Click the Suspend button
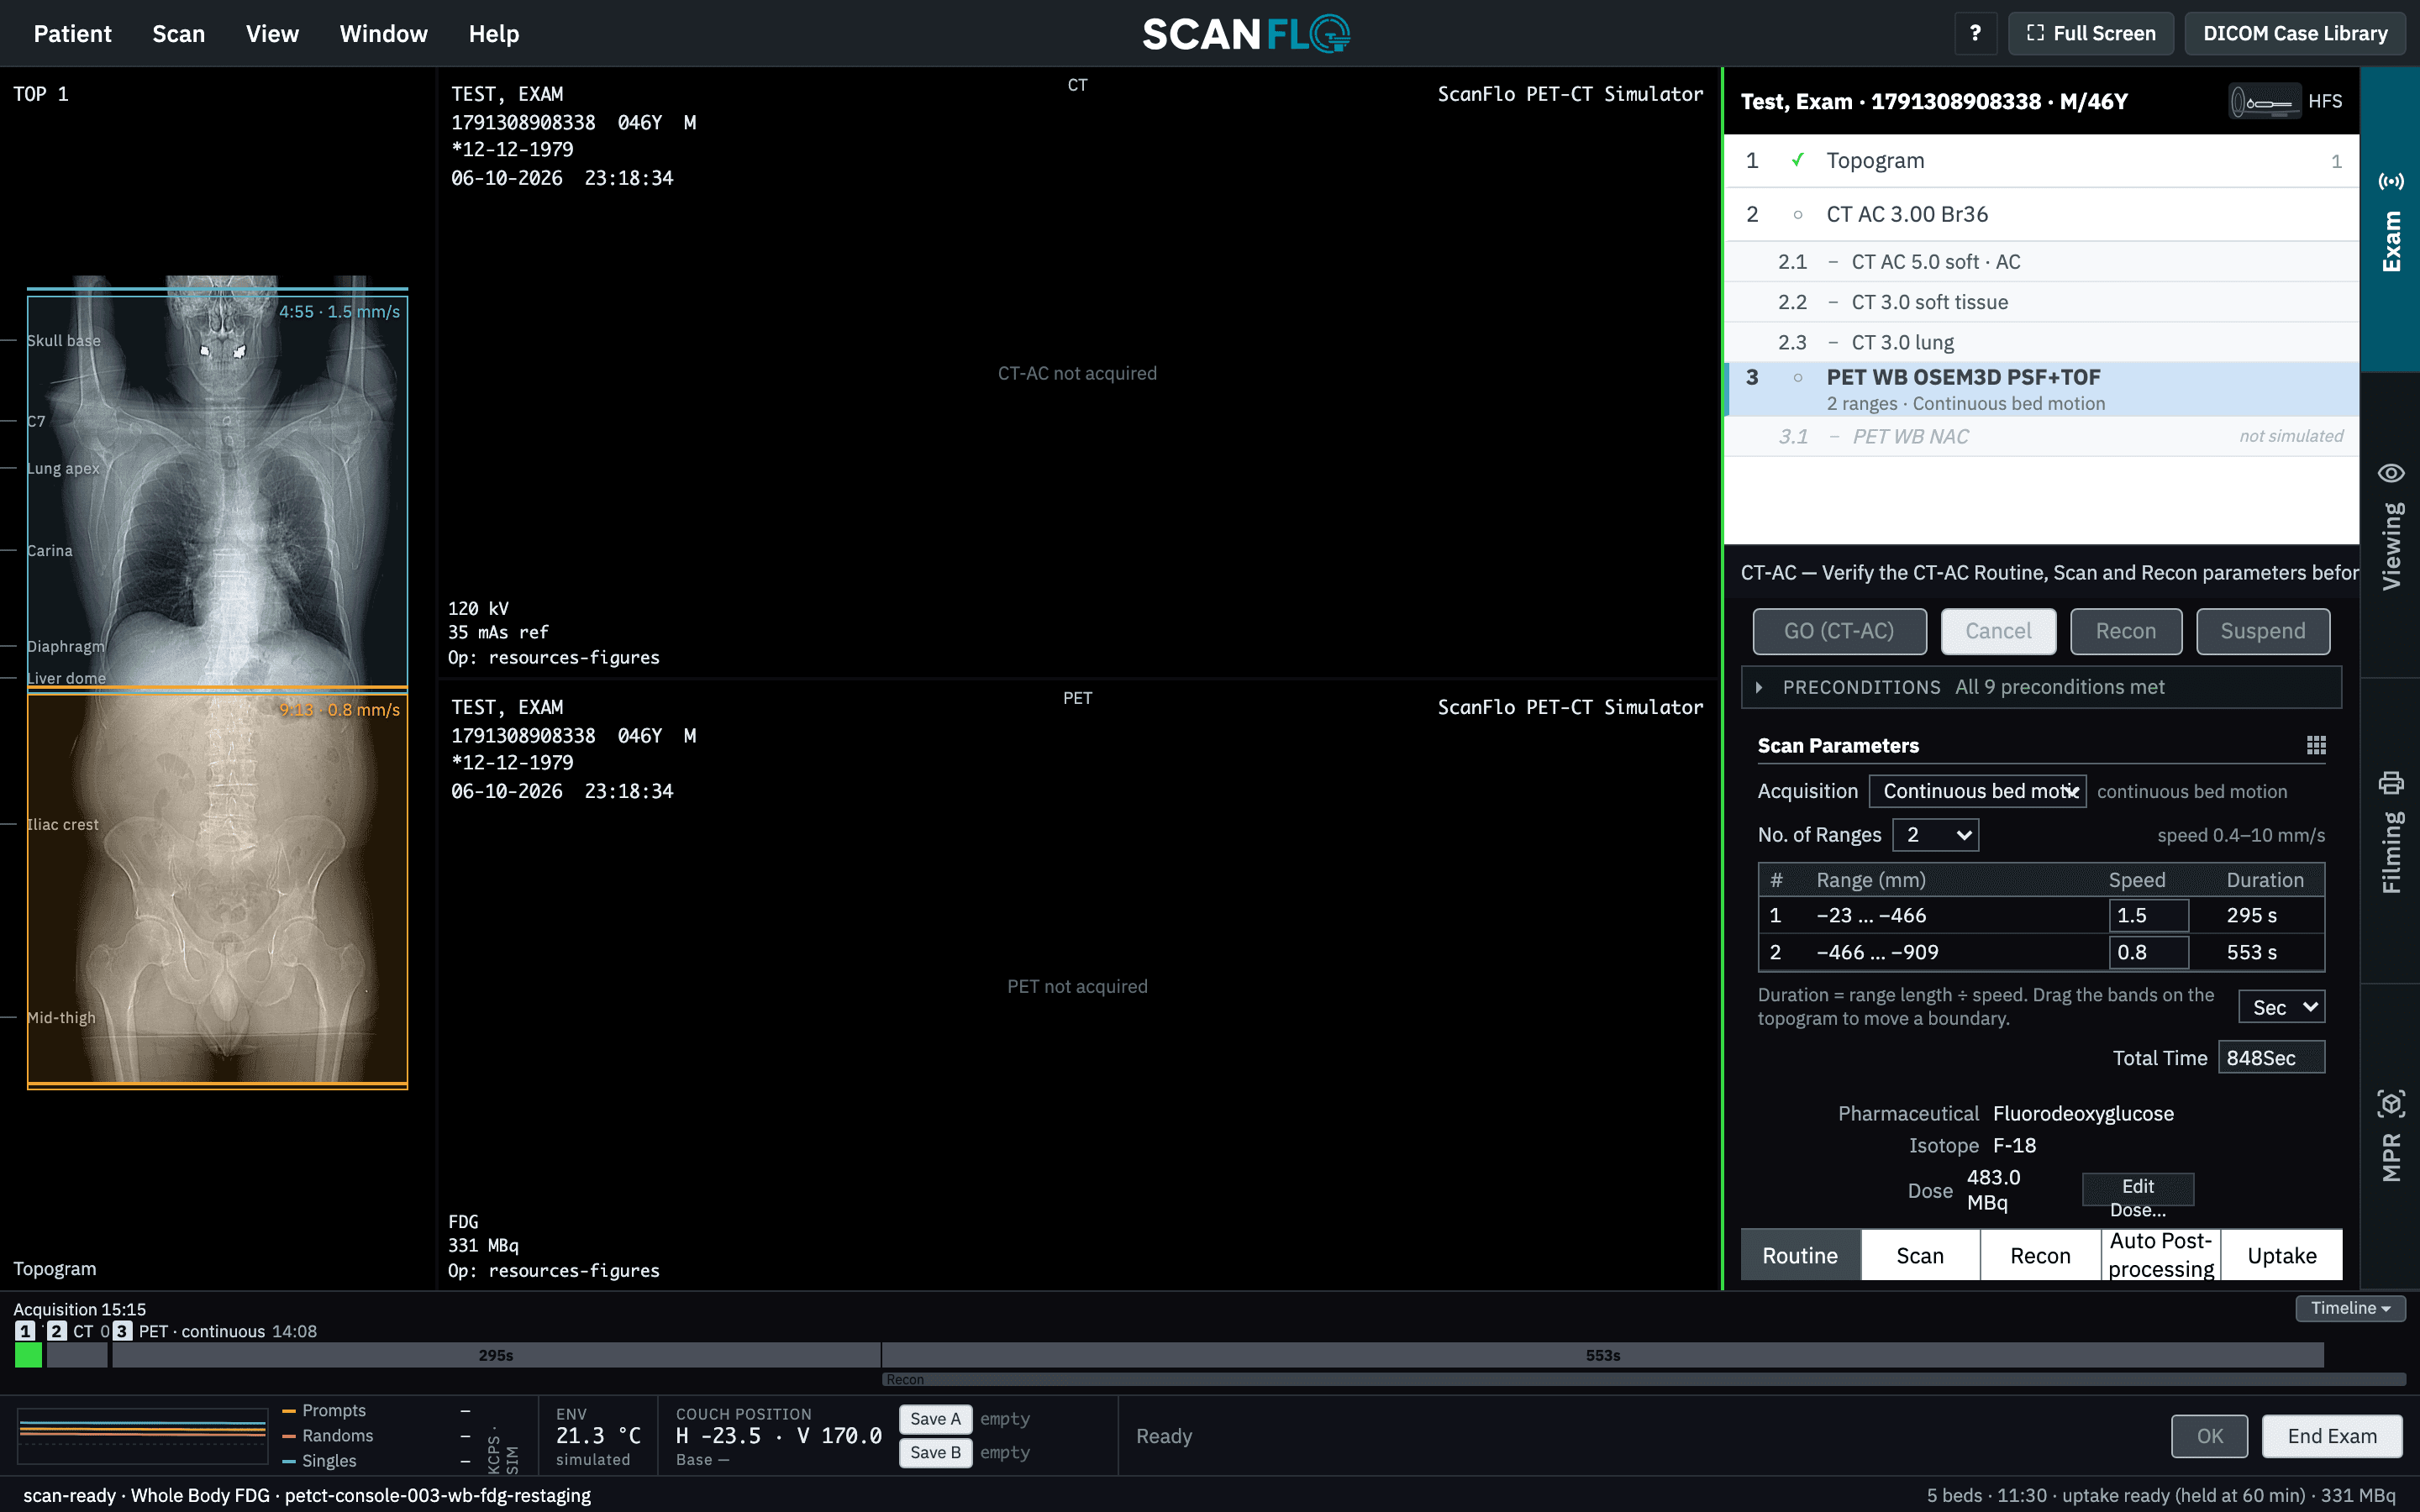This screenshot has height=1512, width=2420. tap(2263, 631)
